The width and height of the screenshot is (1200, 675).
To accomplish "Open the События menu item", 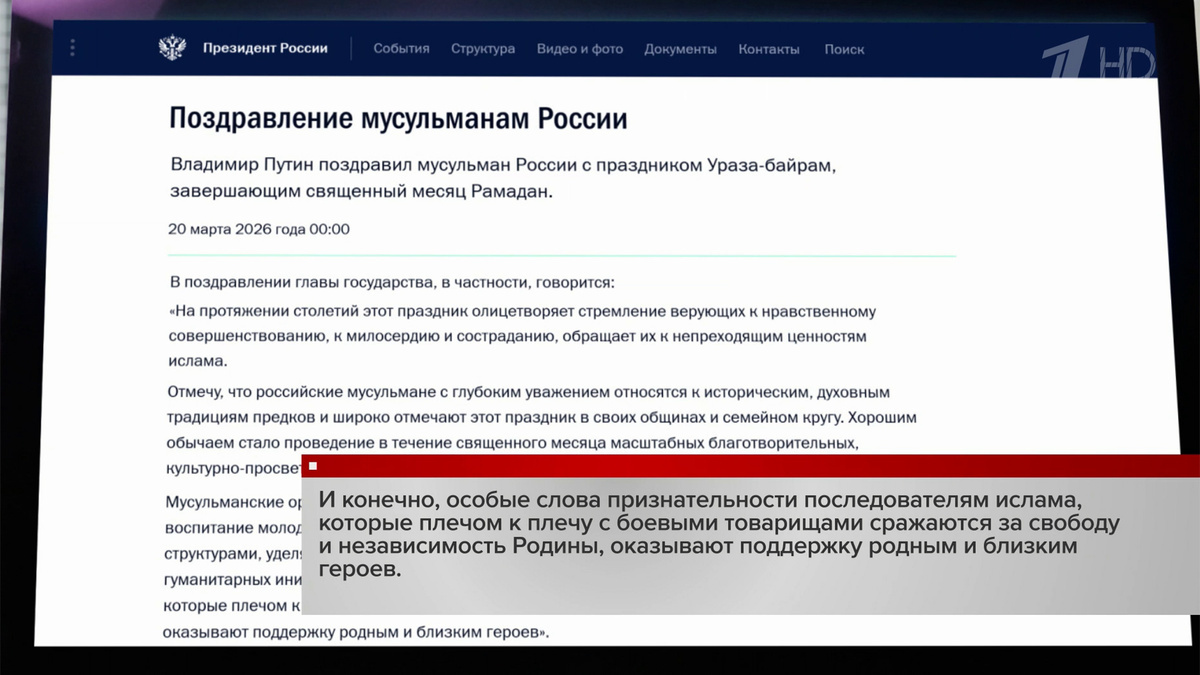I will pos(400,48).
